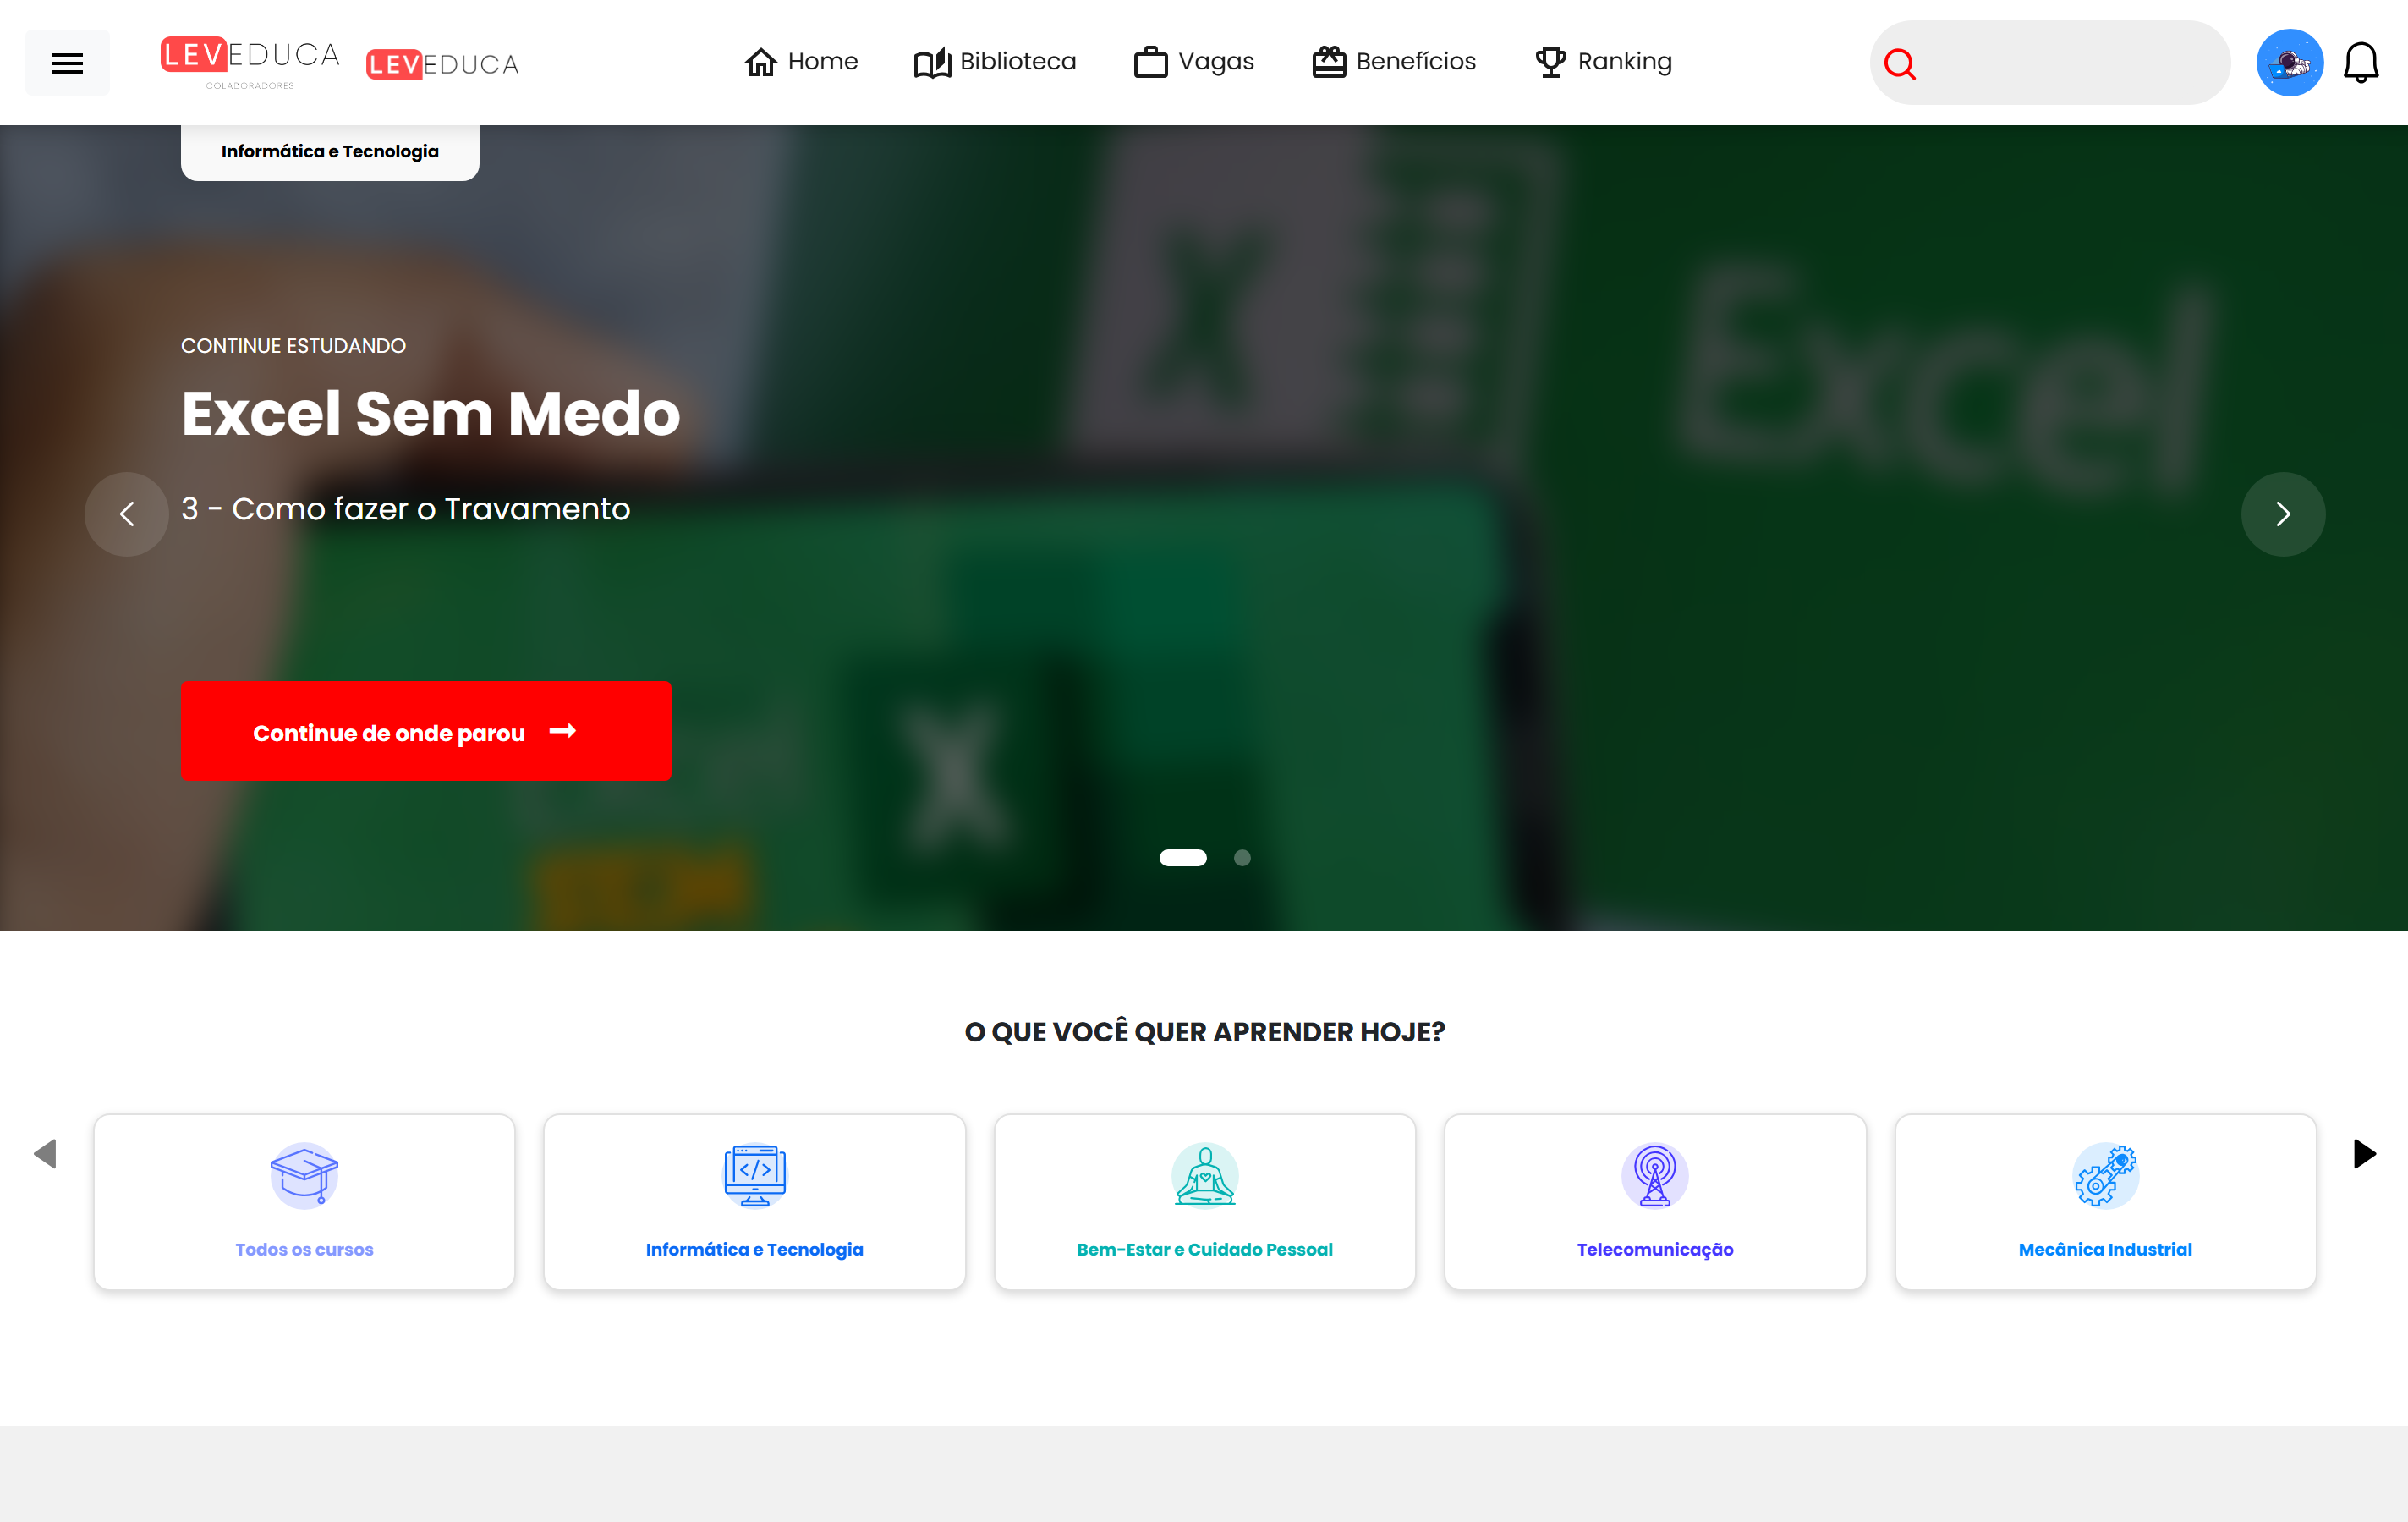Screen dimensions: 2408x1522
Task: Click the antenna tower icon
Action: (1655, 1175)
